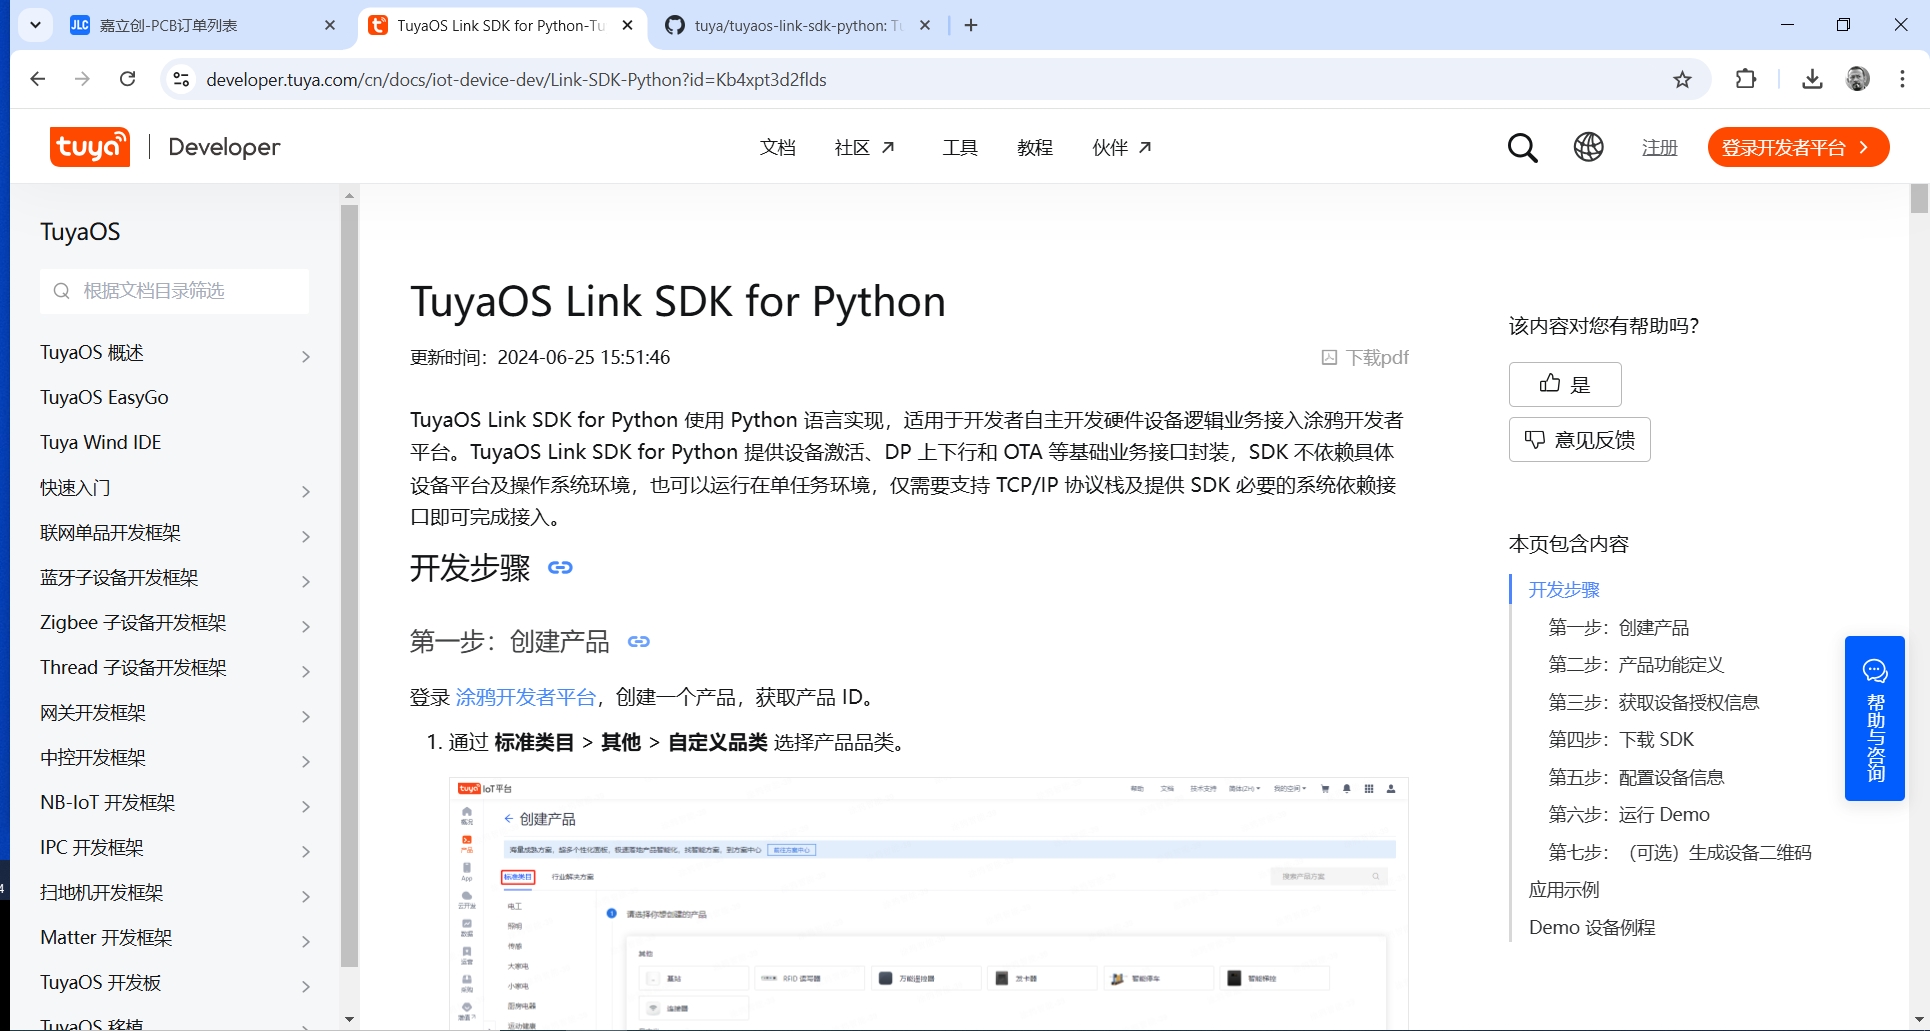This screenshot has width=1930, height=1031.
Task: Open 教程 nav menu
Action: 1035,148
